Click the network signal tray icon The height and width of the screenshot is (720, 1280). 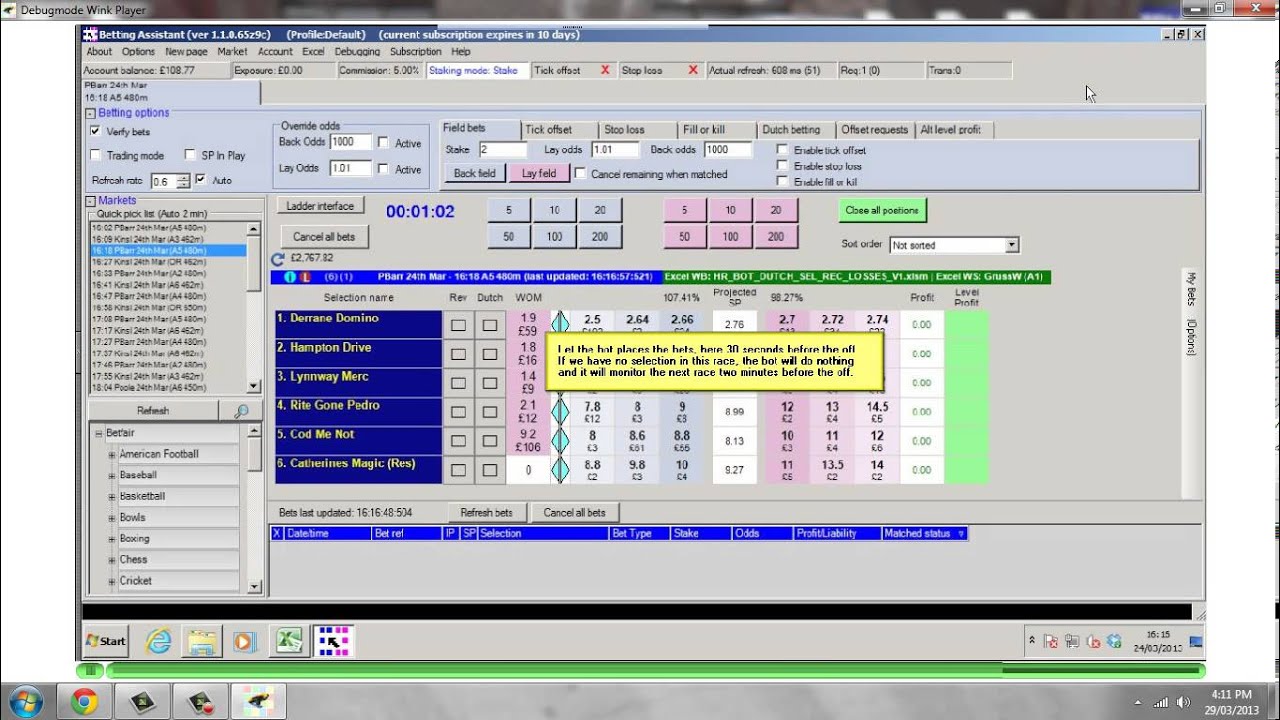(x=1161, y=702)
